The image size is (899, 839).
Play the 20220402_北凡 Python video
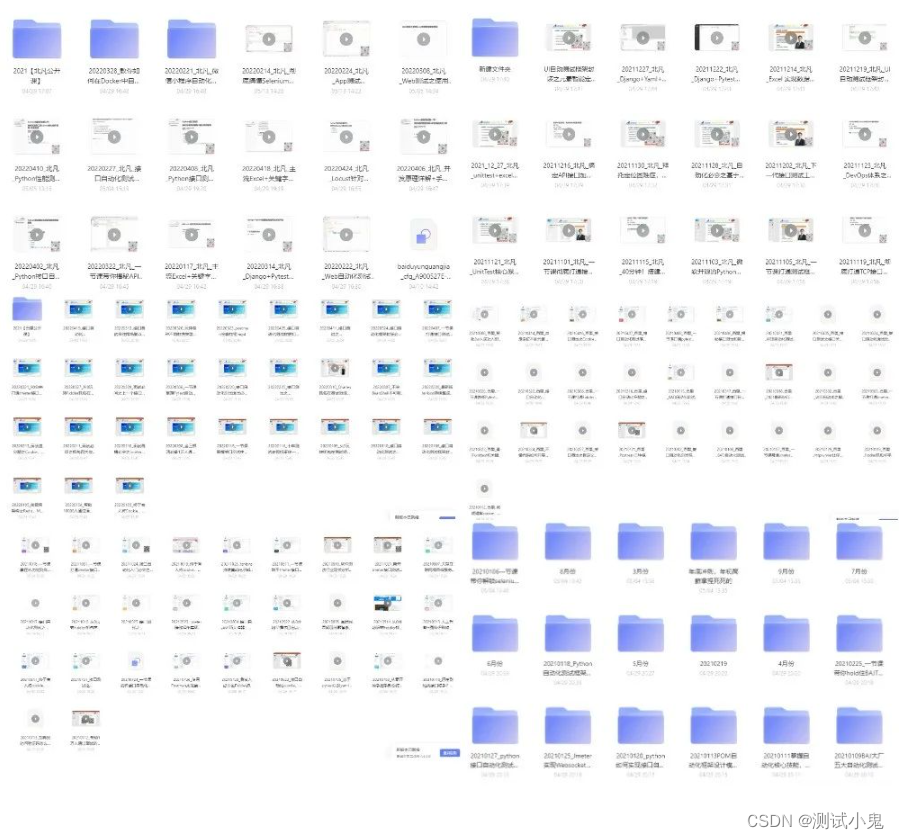tap(37, 235)
